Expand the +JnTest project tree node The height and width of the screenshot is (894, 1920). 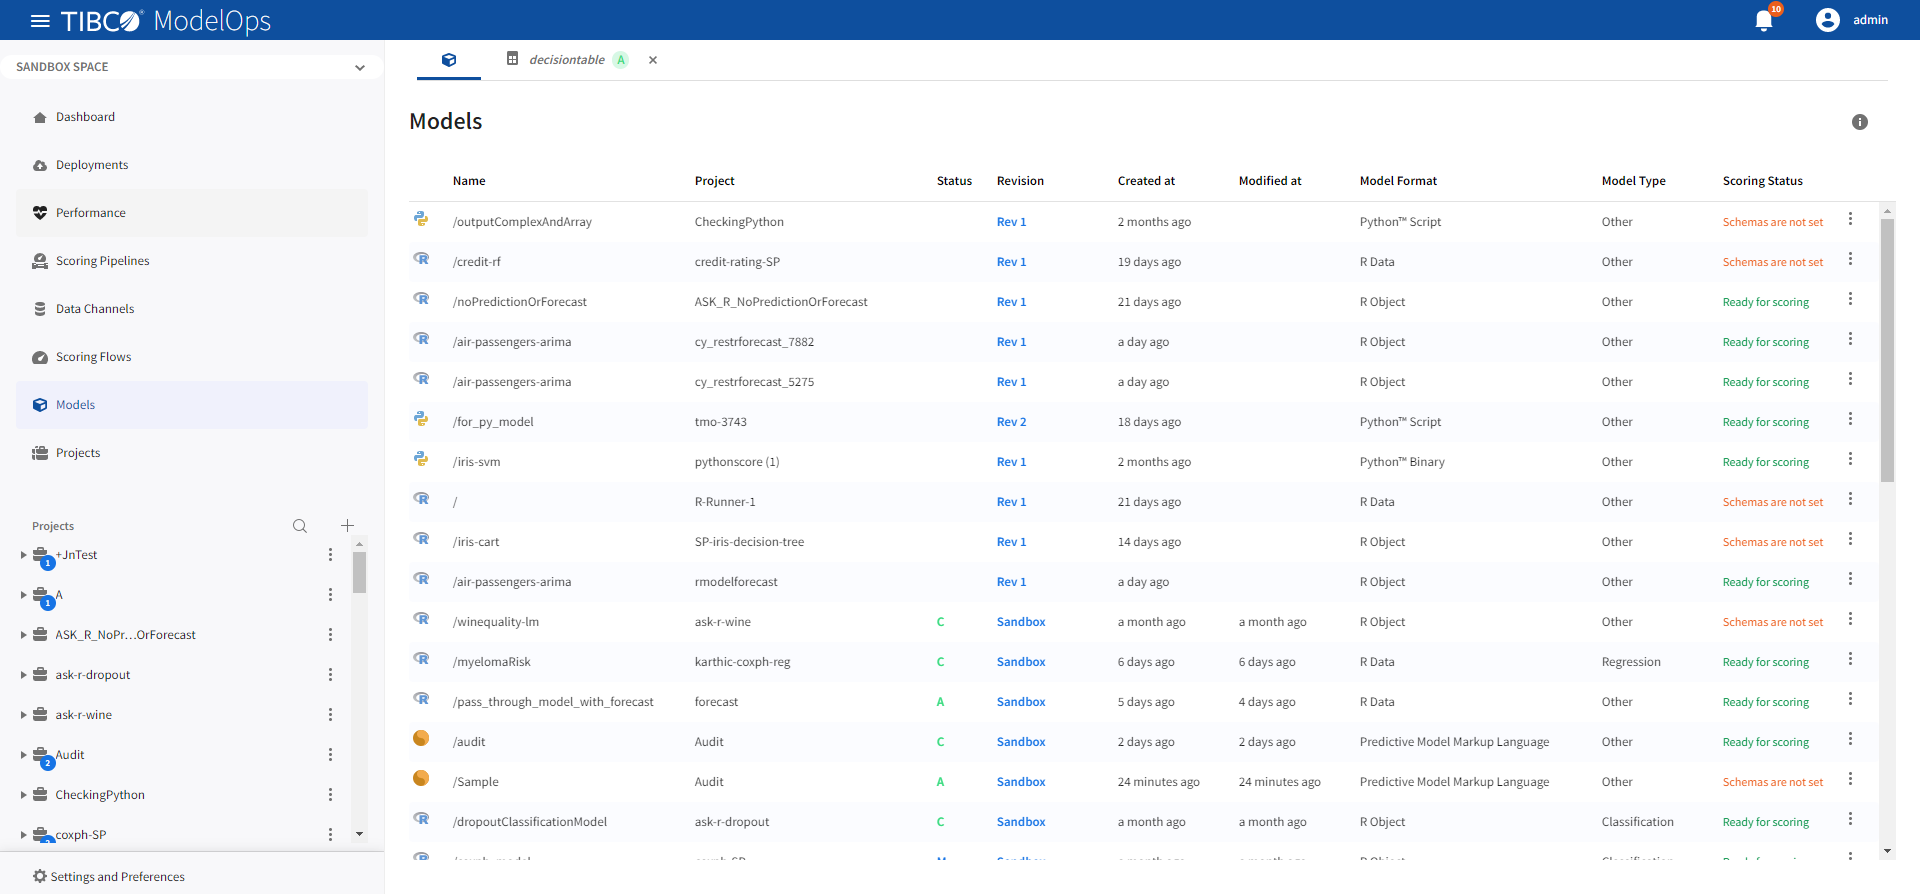point(24,555)
